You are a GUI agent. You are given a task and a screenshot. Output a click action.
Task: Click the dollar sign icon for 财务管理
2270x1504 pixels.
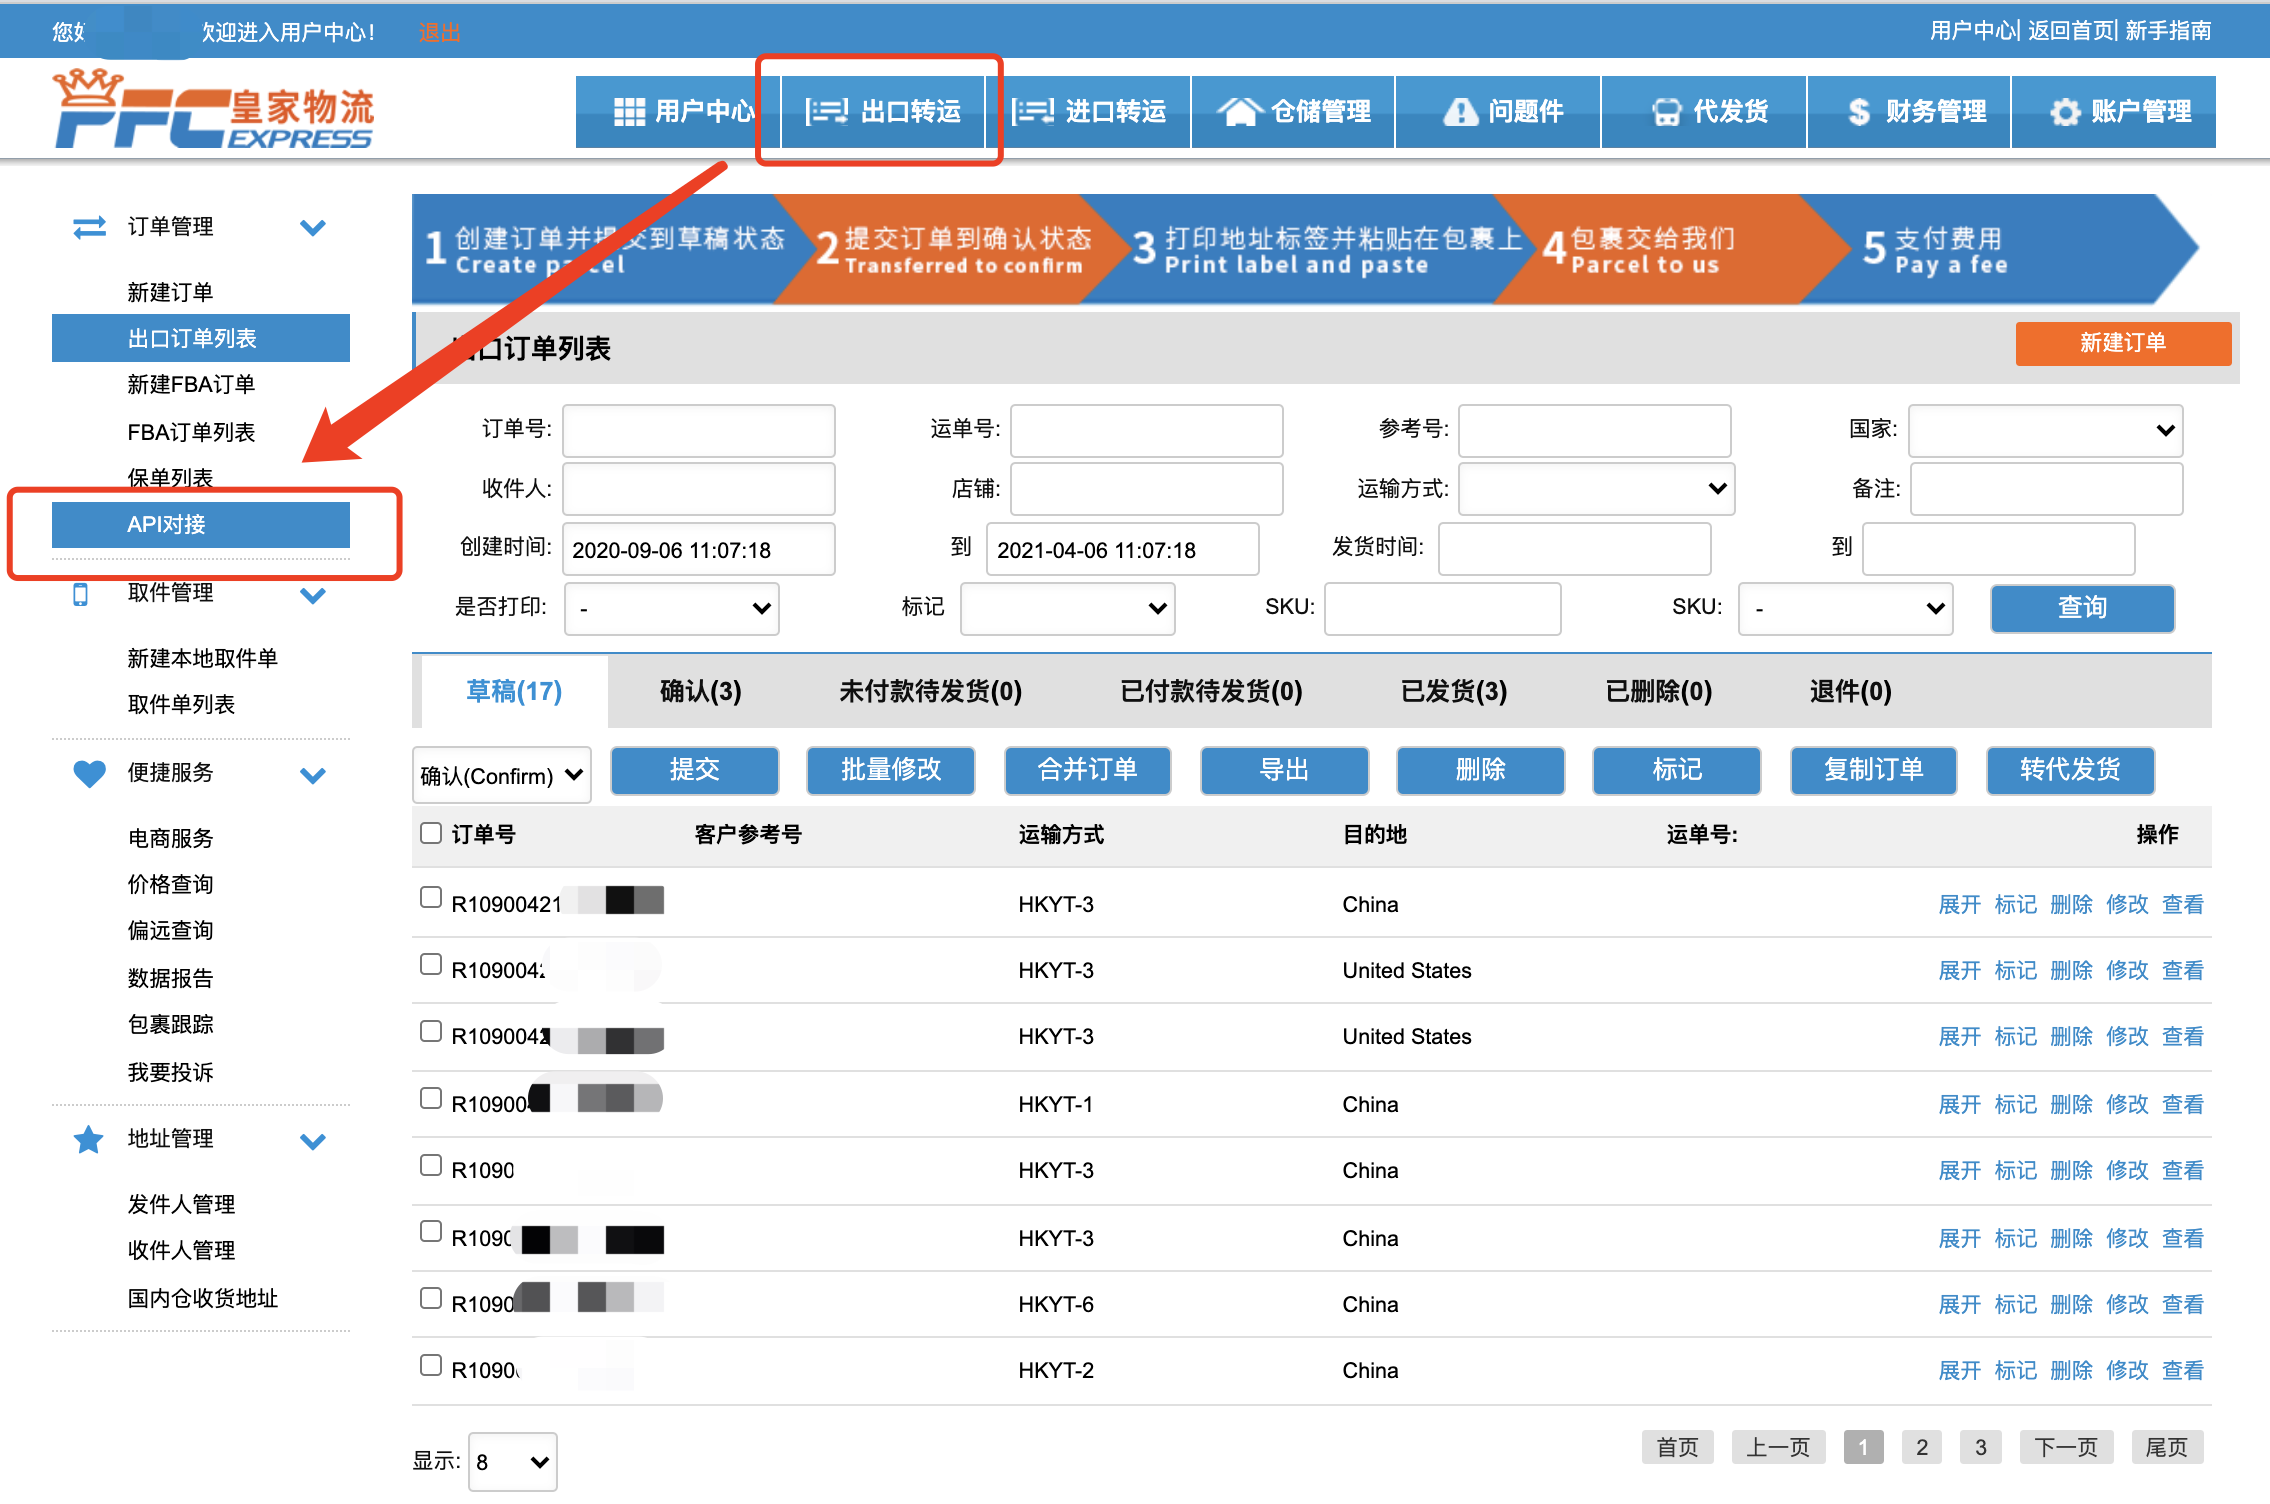1858,112
